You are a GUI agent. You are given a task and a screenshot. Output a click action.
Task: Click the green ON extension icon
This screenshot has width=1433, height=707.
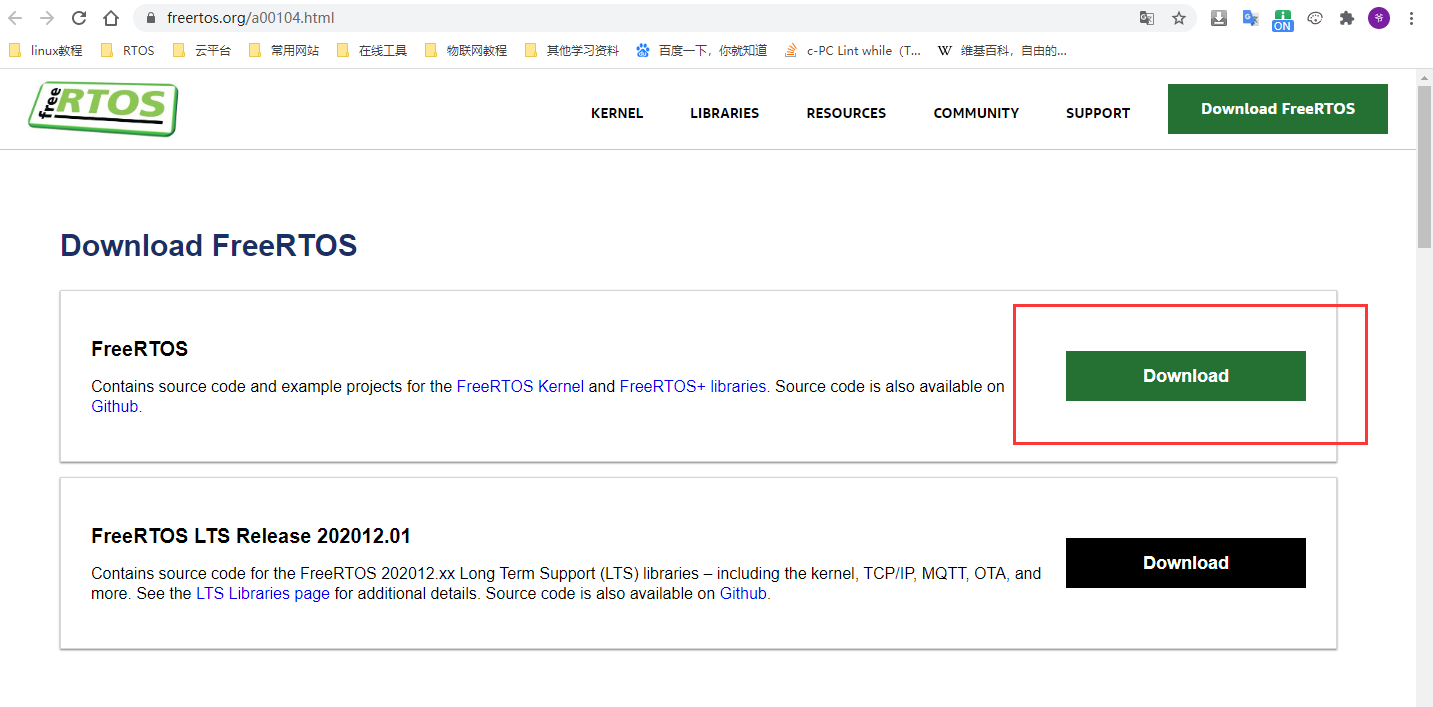[1282, 20]
